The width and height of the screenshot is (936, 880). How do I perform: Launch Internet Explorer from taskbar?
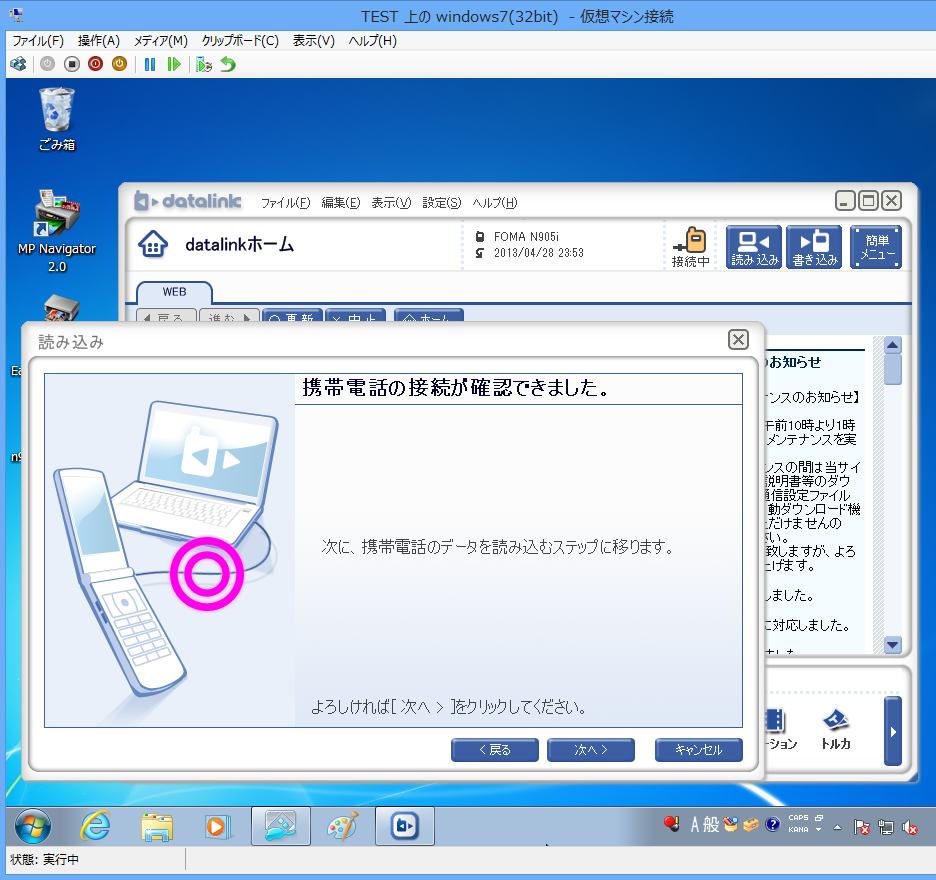coord(96,826)
